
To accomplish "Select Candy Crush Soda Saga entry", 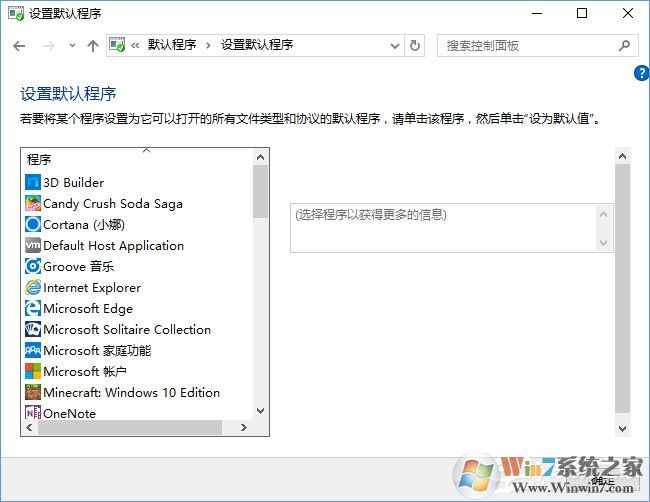I will pos(113,204).
